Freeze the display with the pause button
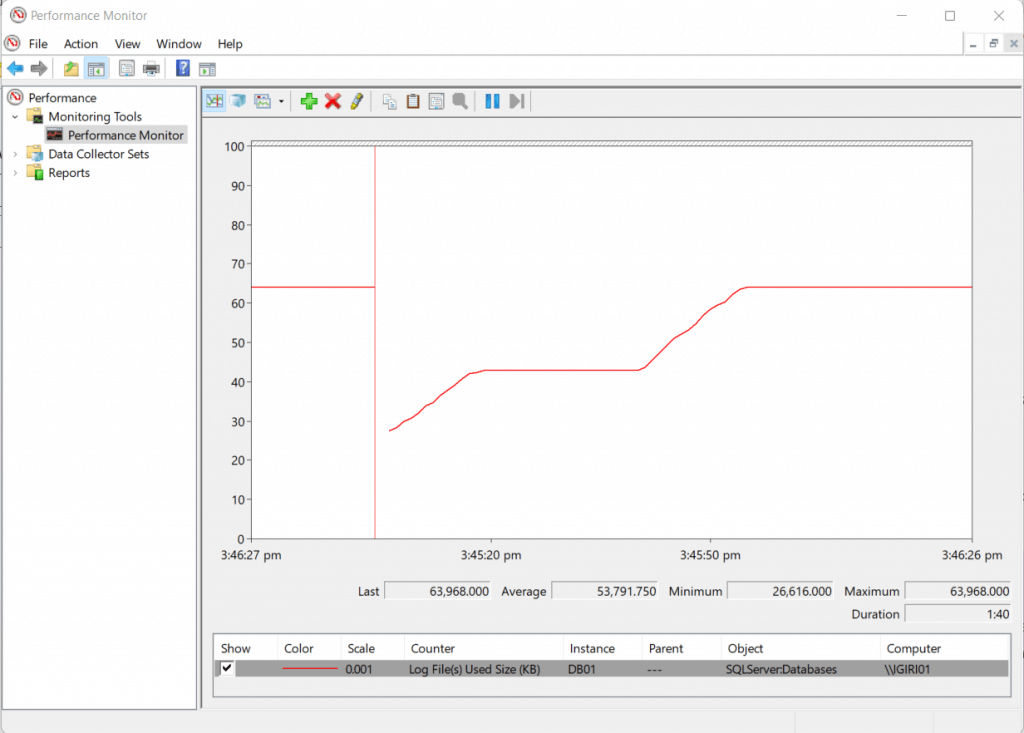 click(x=492, y=101)
